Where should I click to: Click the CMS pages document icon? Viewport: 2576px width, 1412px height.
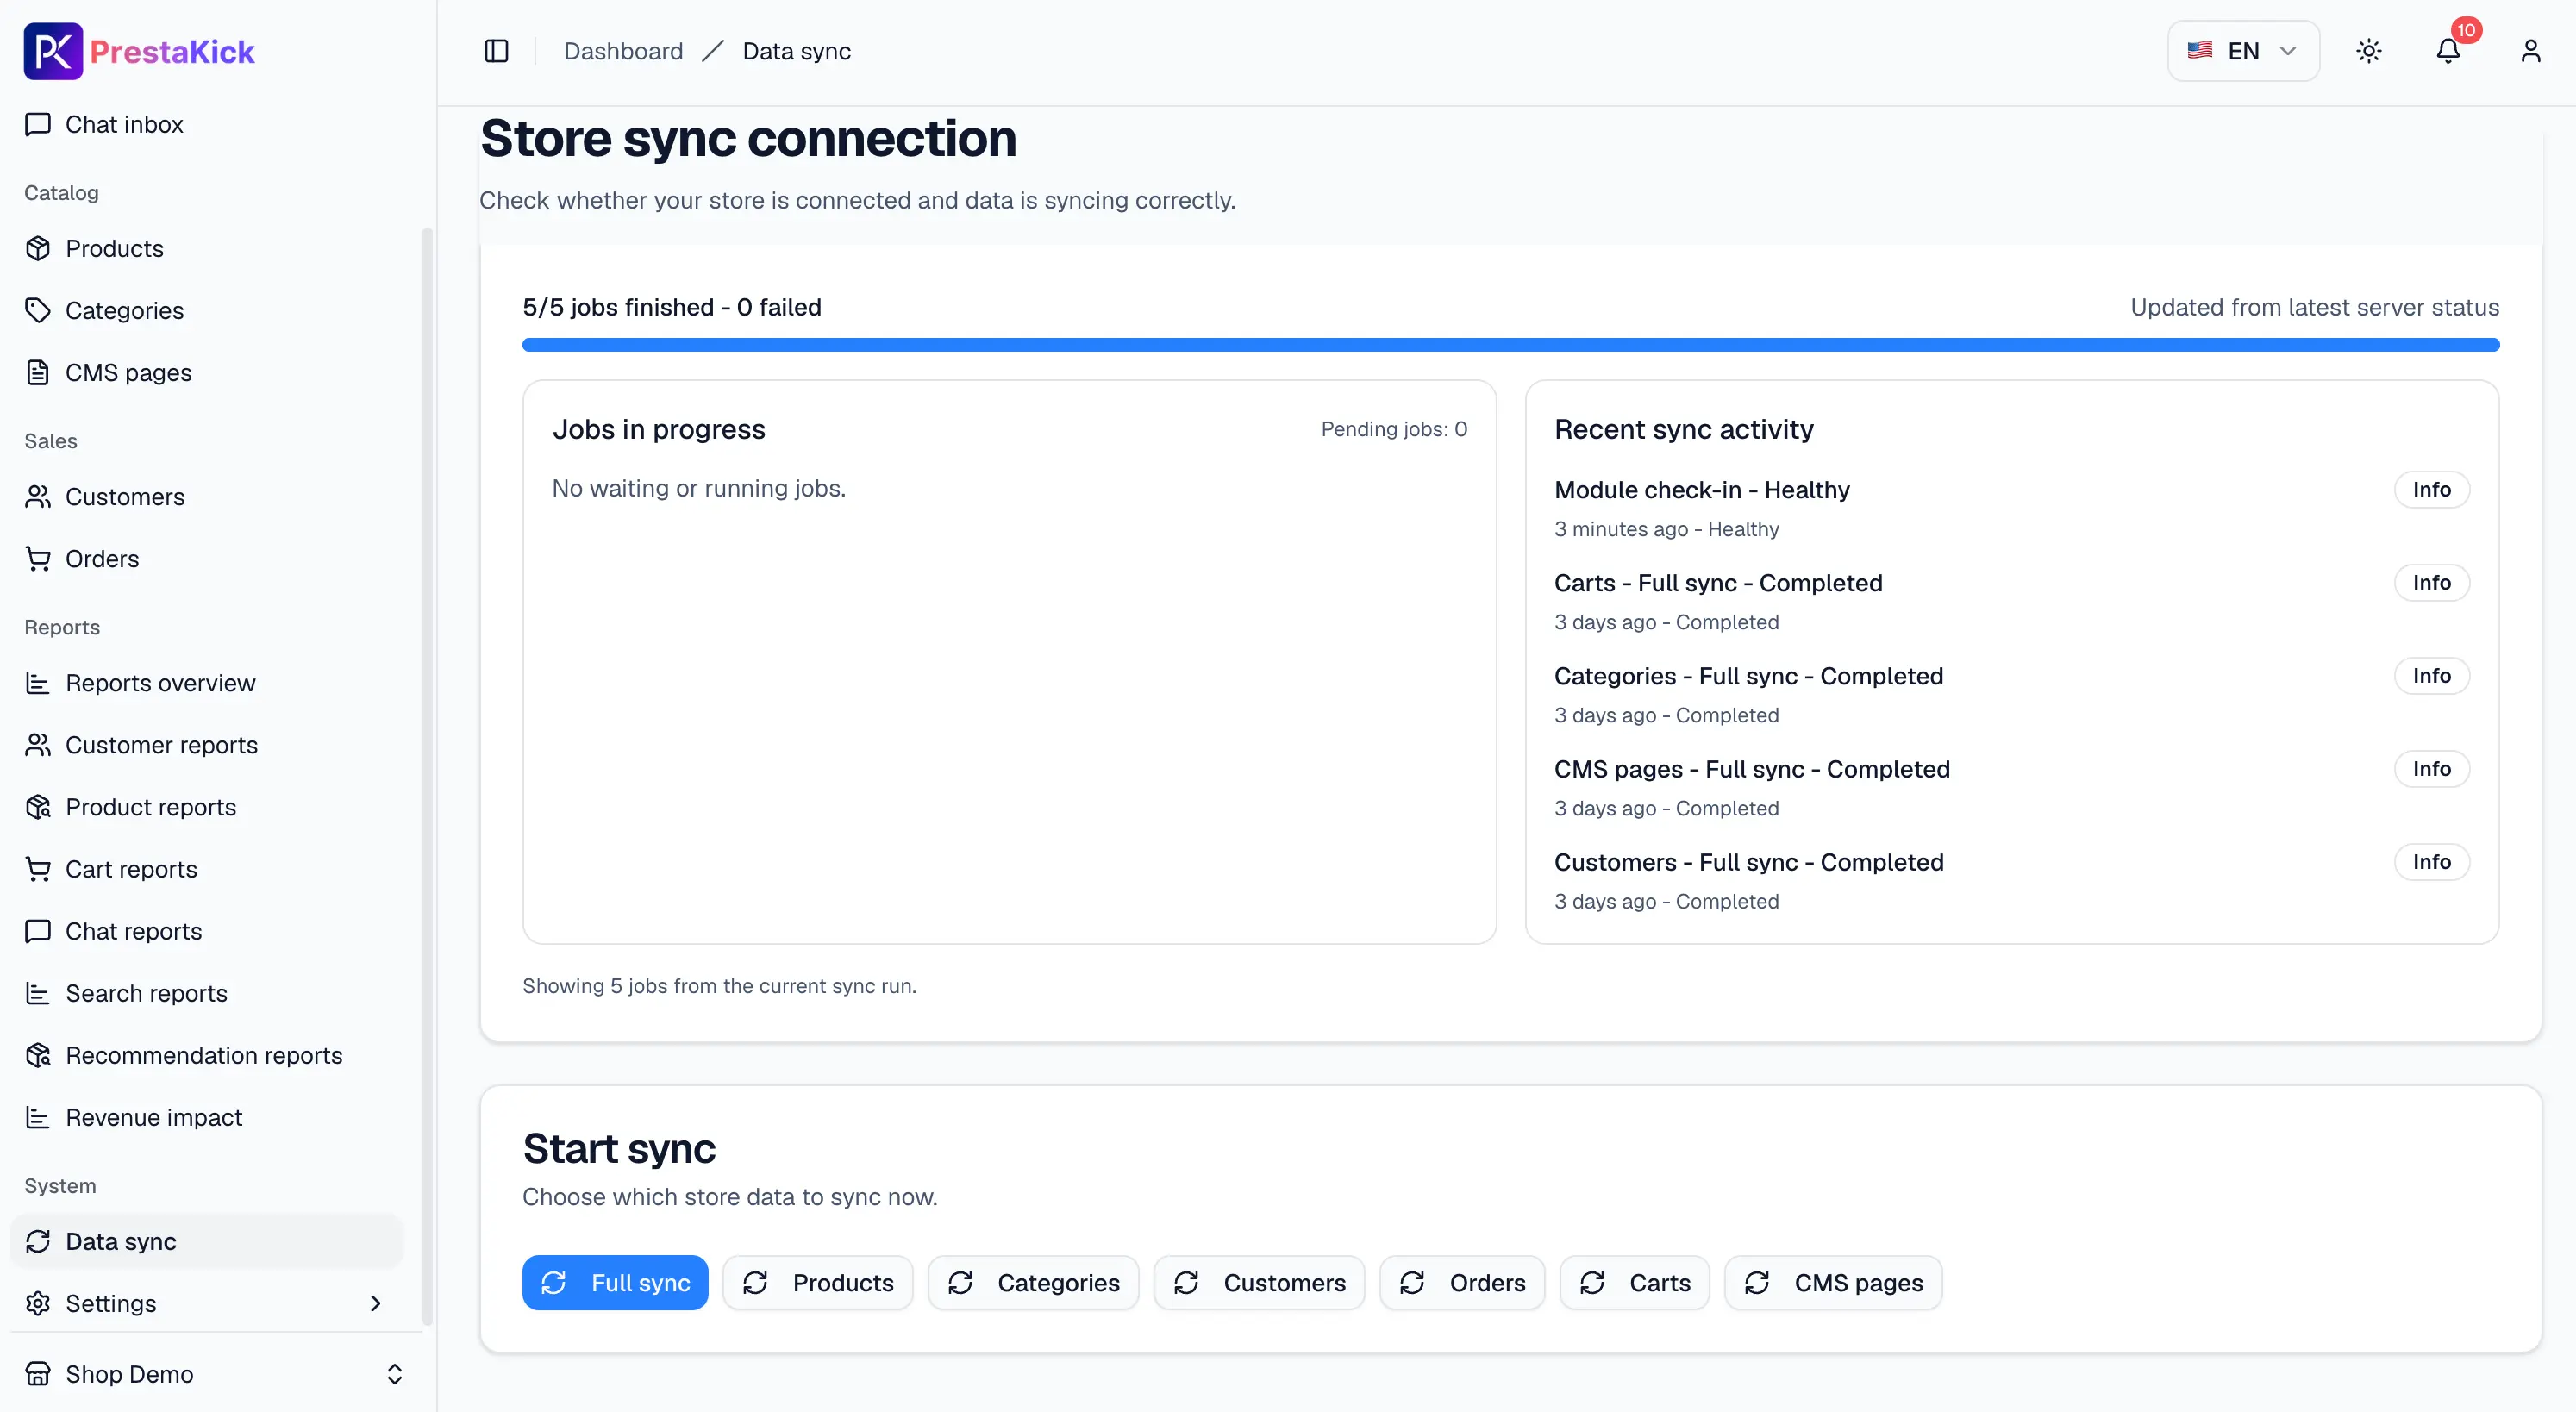(38, 372)
